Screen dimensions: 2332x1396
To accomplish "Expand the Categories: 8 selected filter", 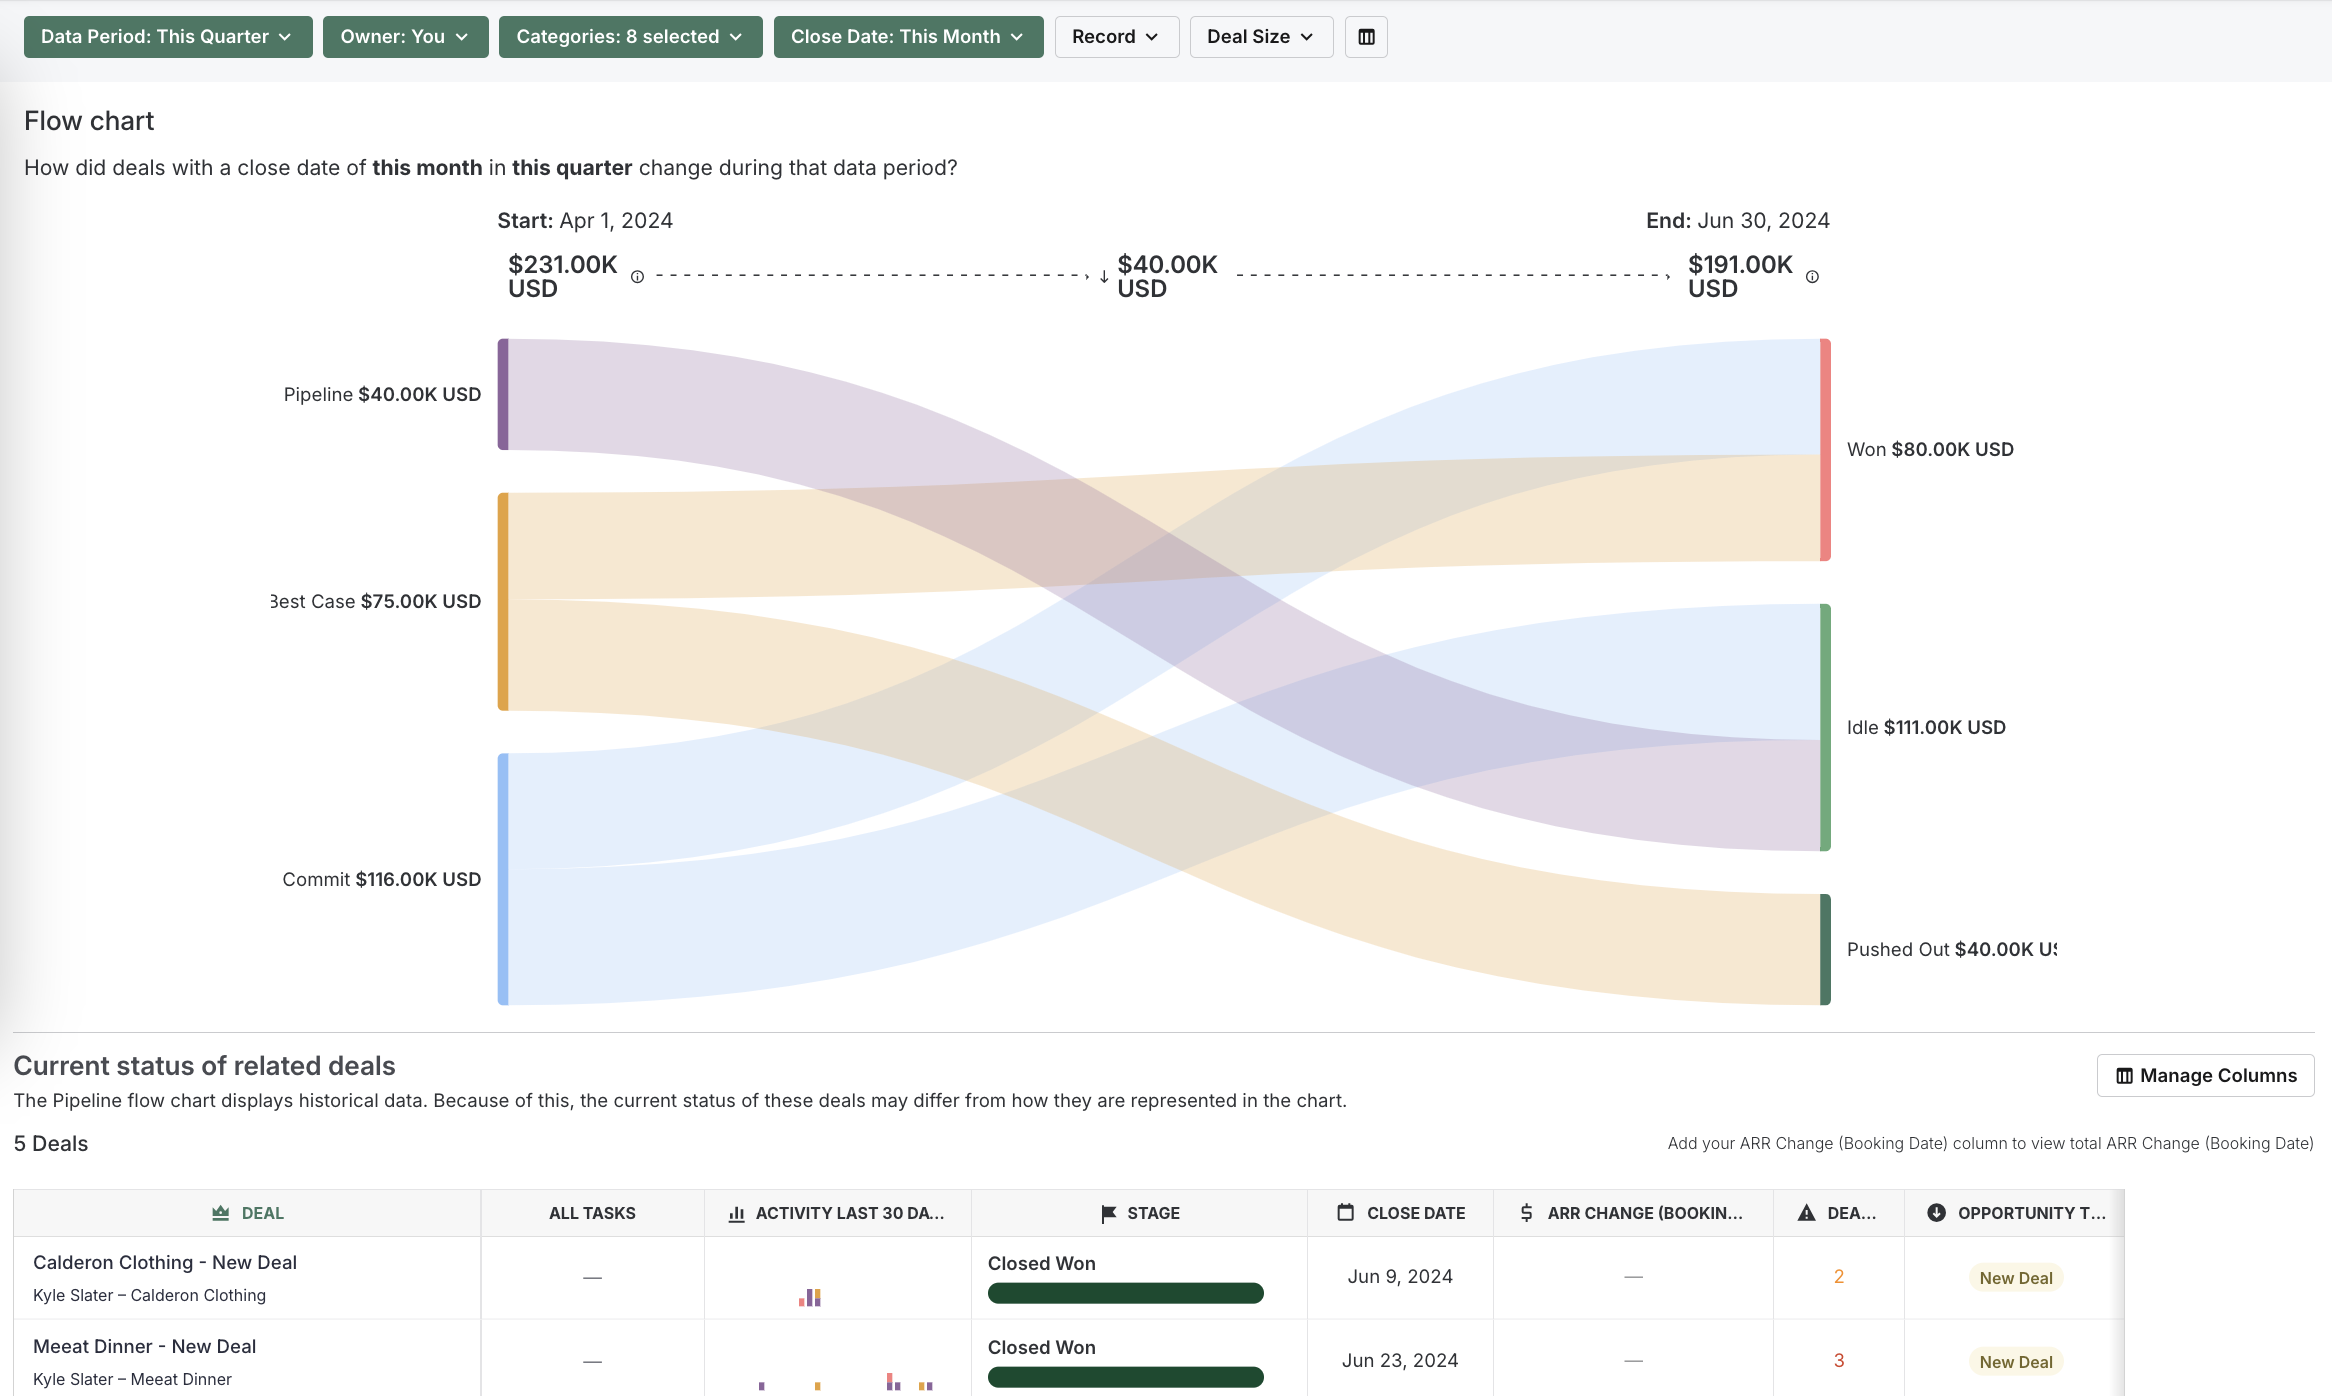I will click(x=629, y=36).
